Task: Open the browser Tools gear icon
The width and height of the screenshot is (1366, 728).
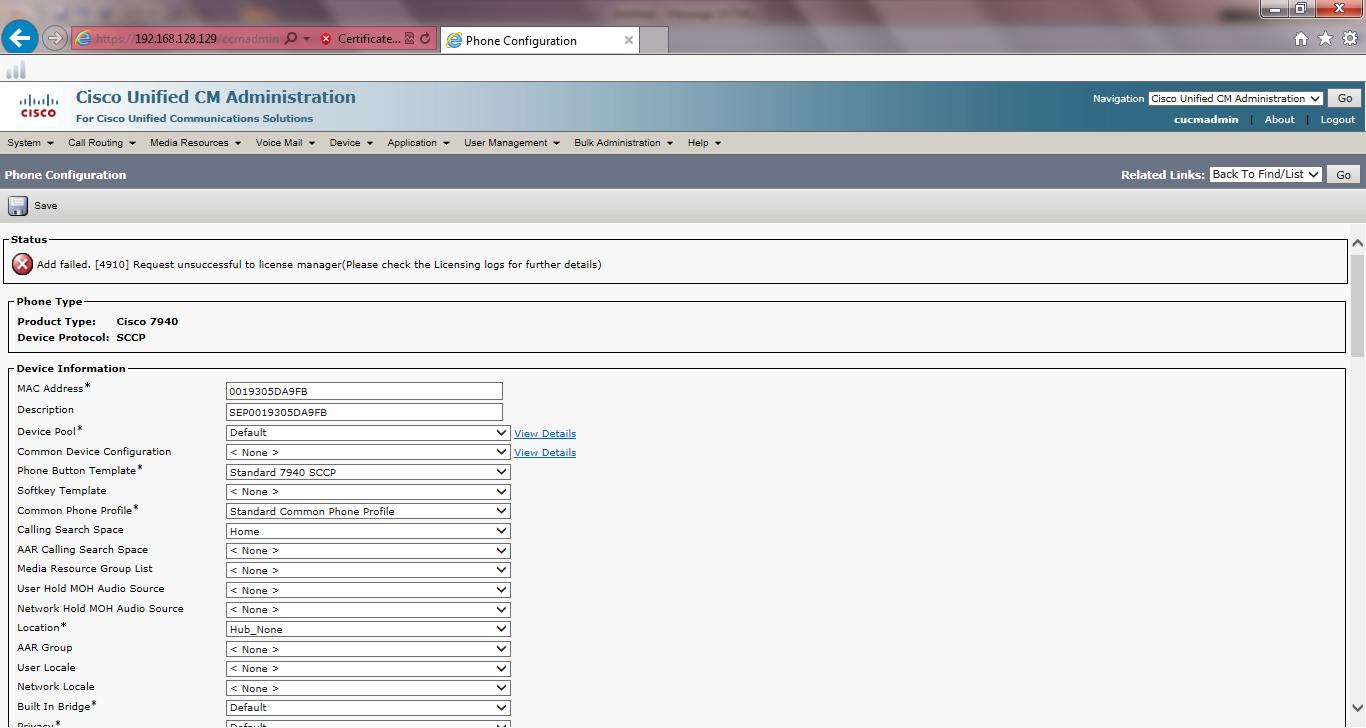Action: tap(1350, 39)
